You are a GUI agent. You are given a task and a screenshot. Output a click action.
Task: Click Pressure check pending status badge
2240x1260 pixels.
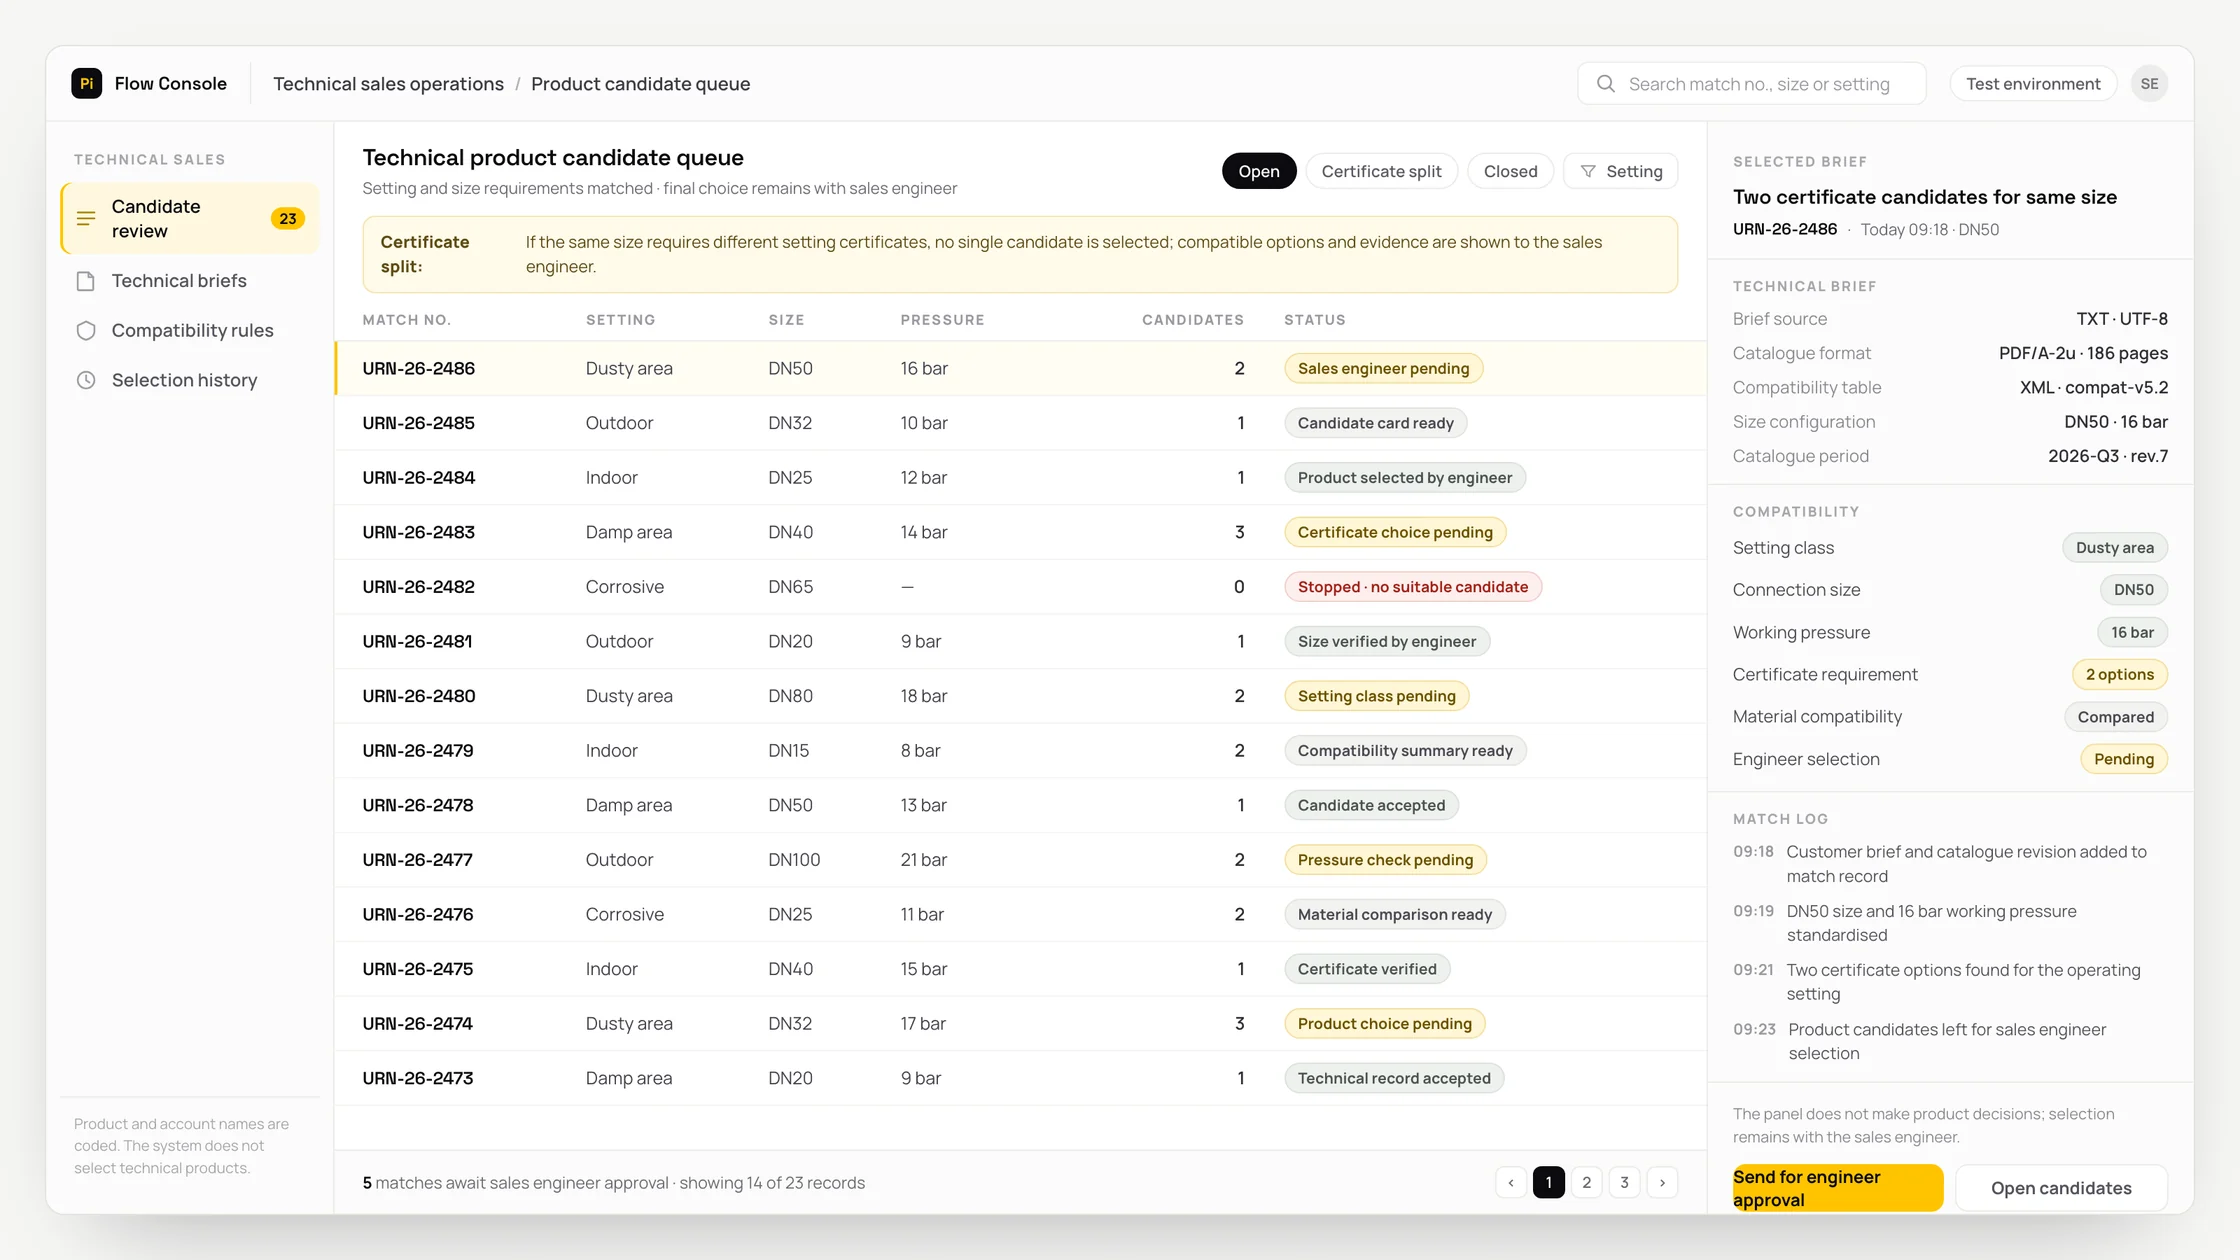(x=1385, y=860)
